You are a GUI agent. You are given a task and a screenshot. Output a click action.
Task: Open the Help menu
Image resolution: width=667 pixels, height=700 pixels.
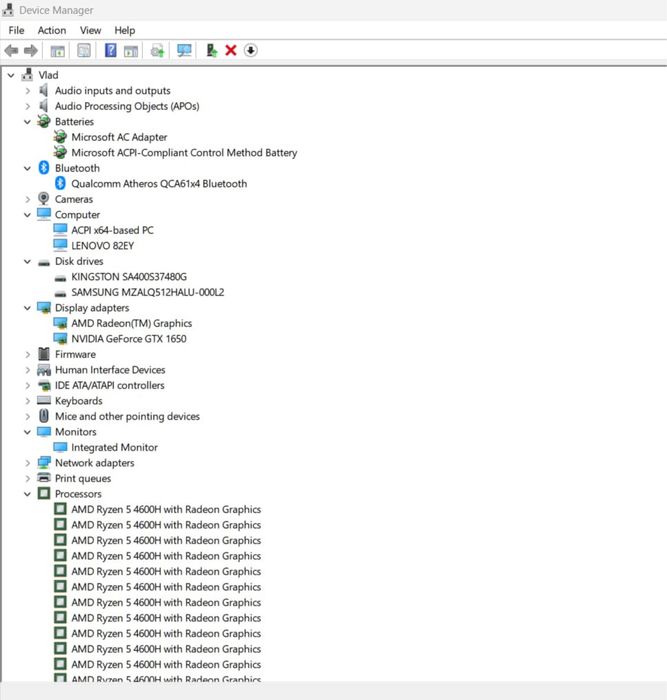tap(125, 30)
